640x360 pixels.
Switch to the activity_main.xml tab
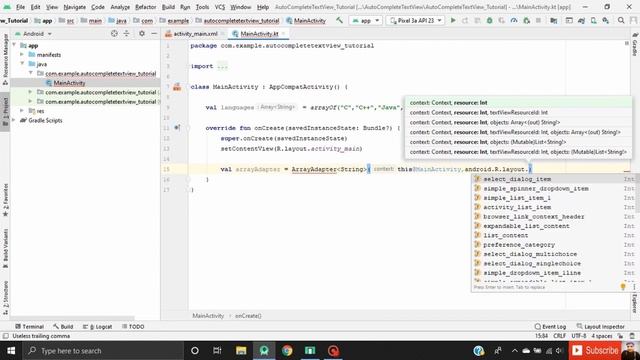click(x=195, y=34)
